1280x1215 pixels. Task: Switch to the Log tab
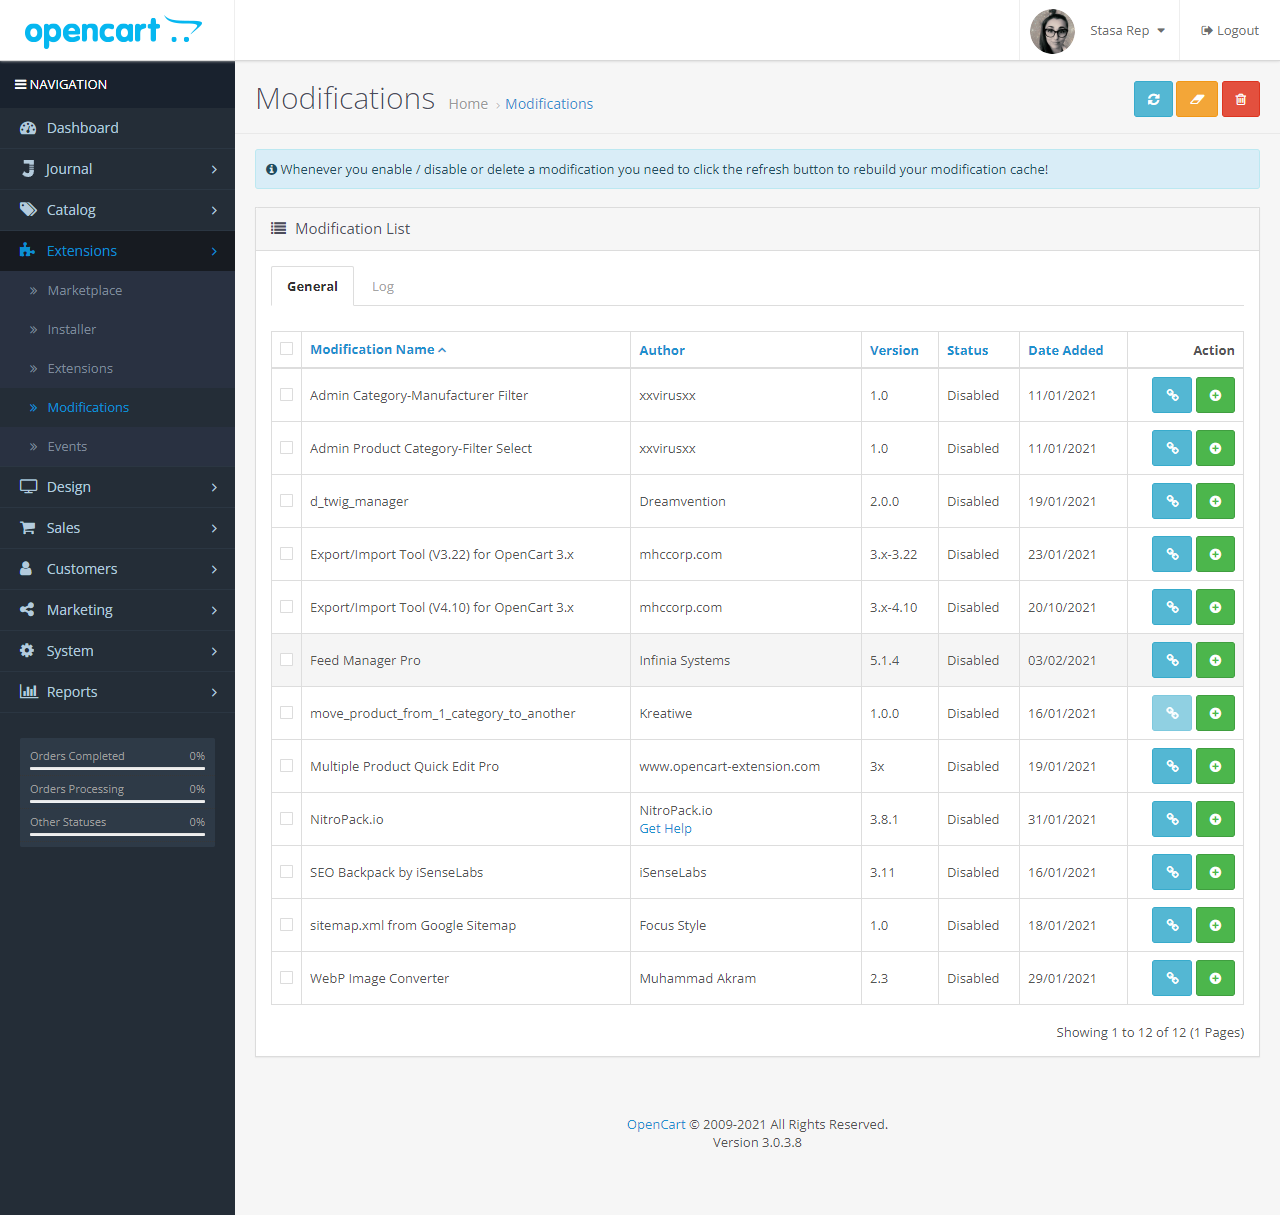pyautogui.click(x=383, y=287)
